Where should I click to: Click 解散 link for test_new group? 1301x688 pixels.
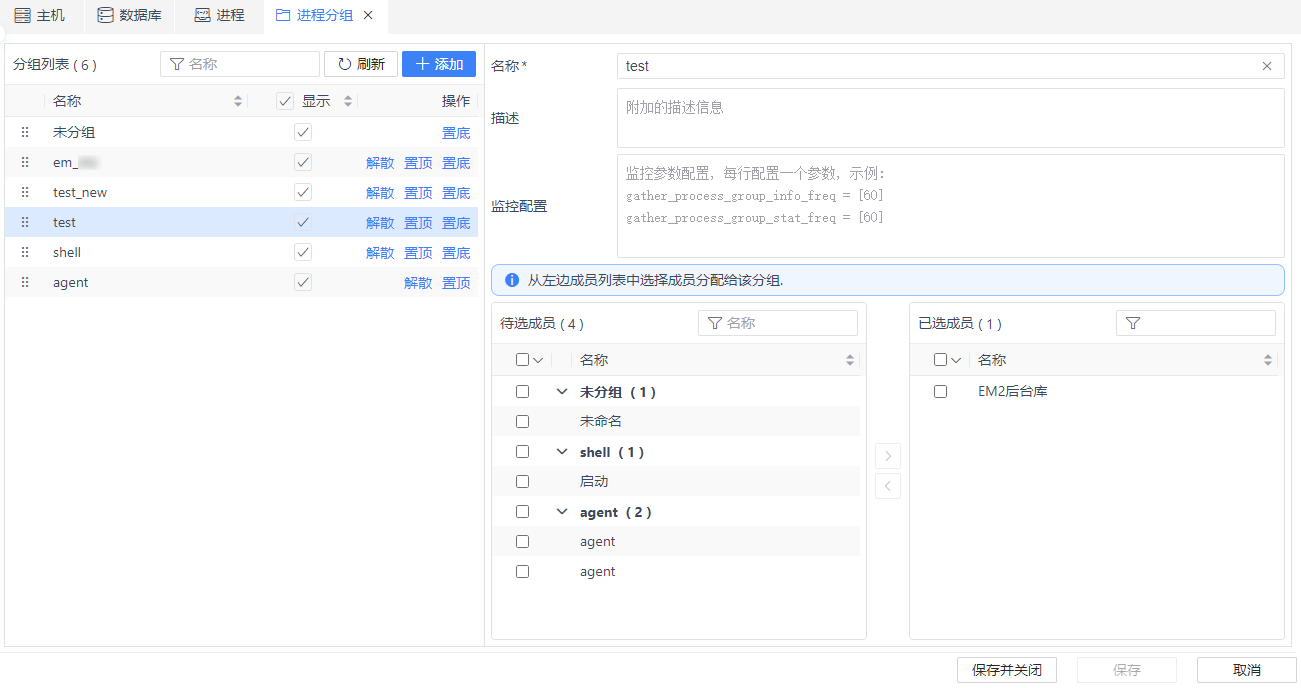click(x=380, y=193)
